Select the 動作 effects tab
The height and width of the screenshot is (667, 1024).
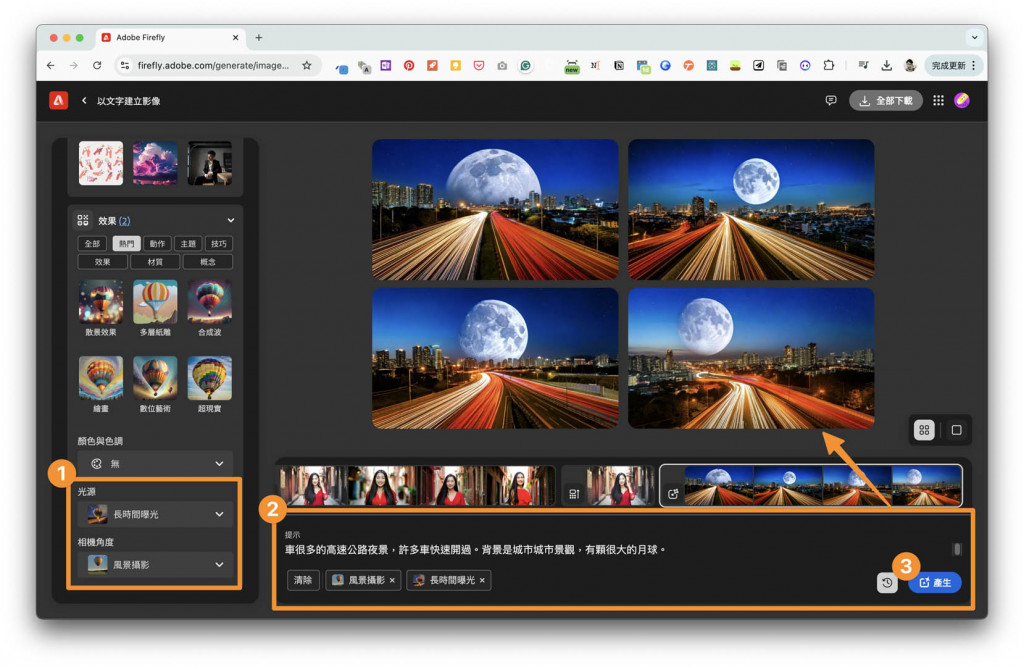pos(156,243)
